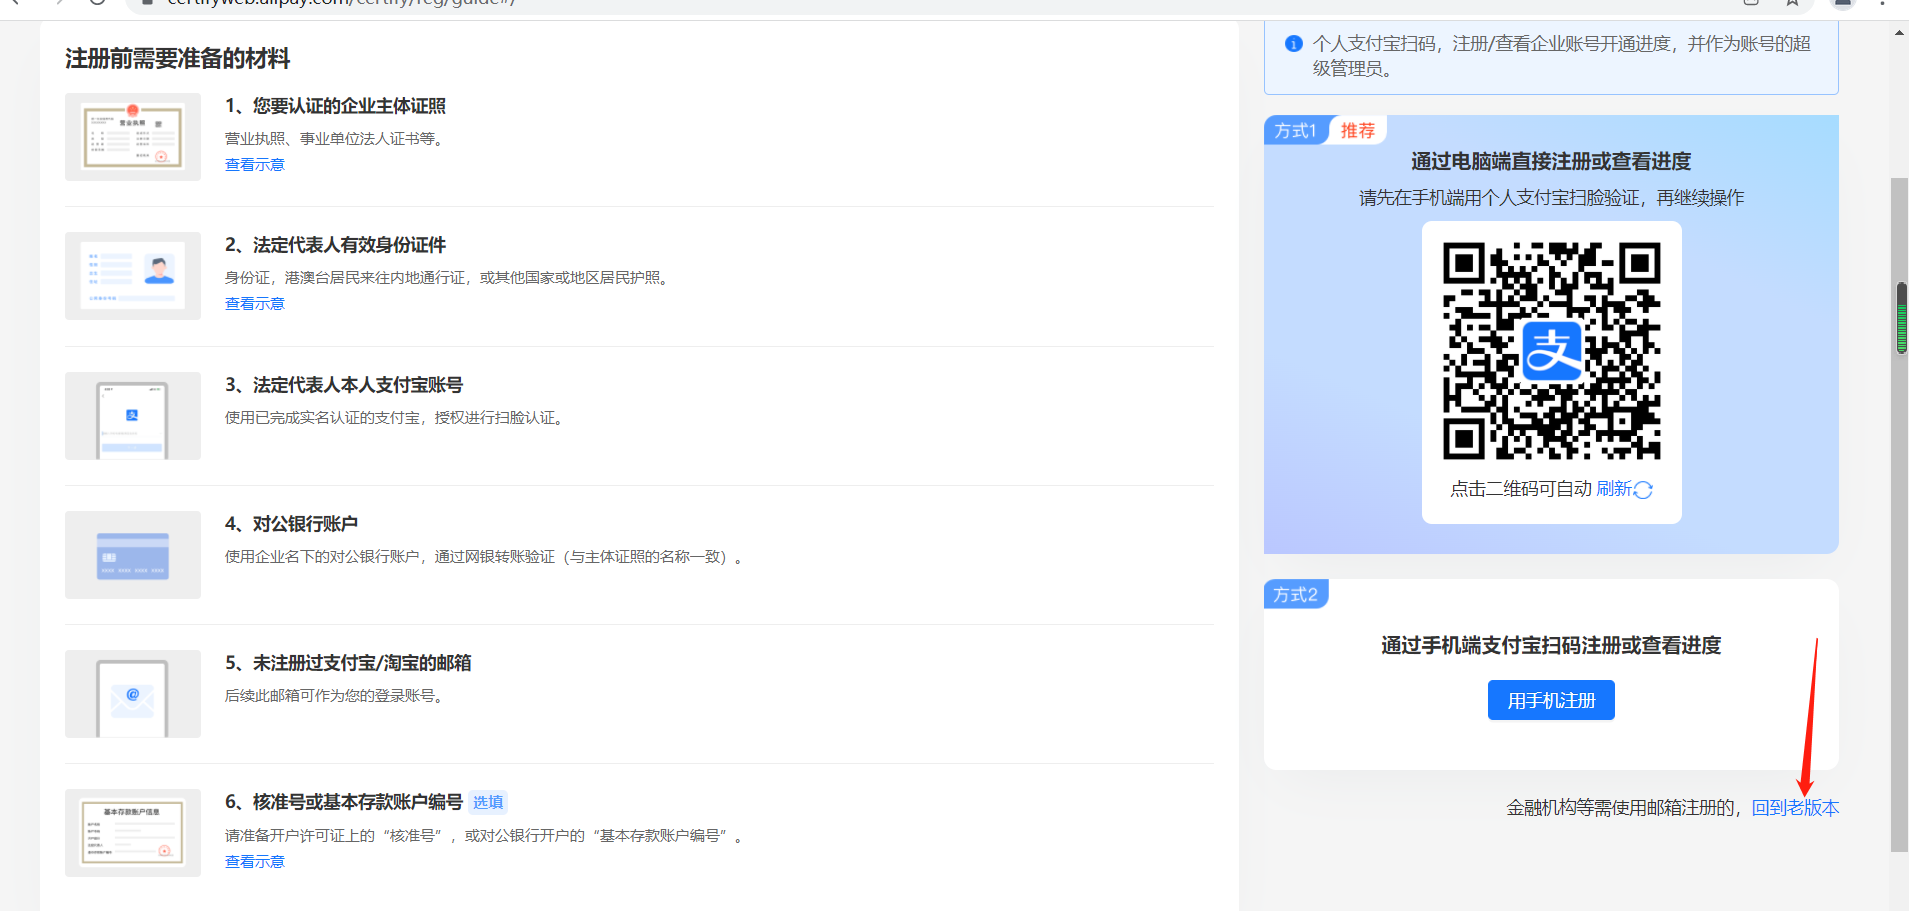Click the 用手机注册 button

(1551, 700)
